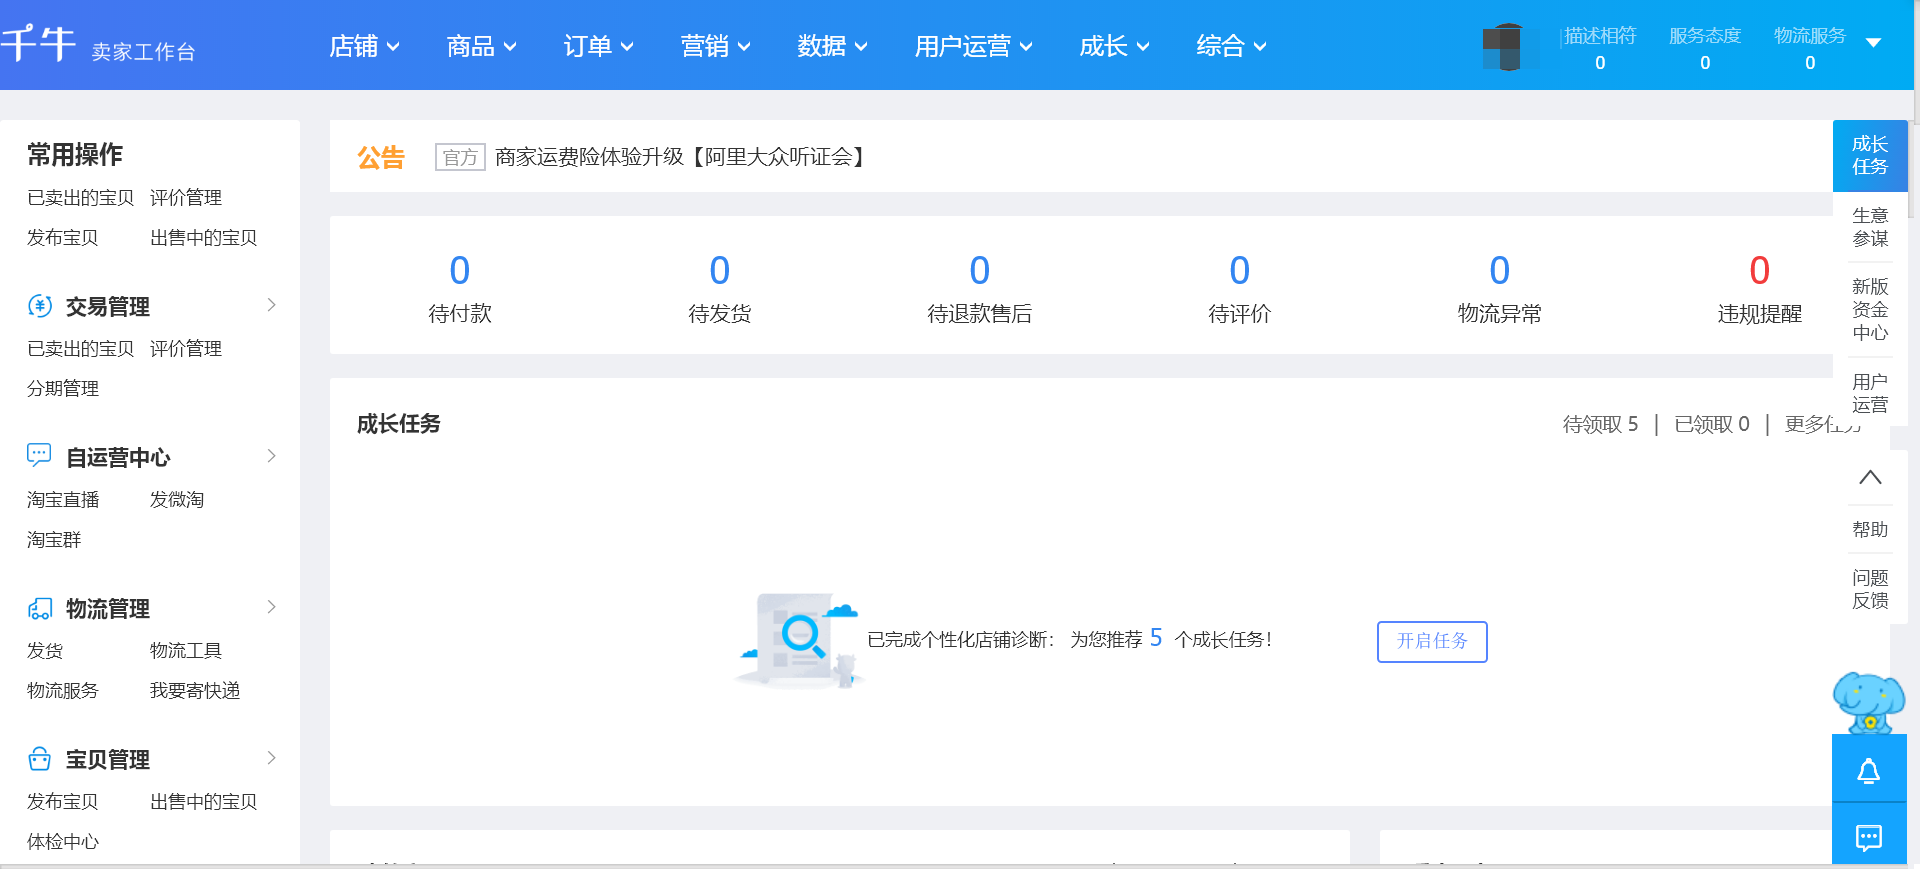Select the 成长任务 right sidebar tab
1920x869 pixels.
[x=1870, y=156]
